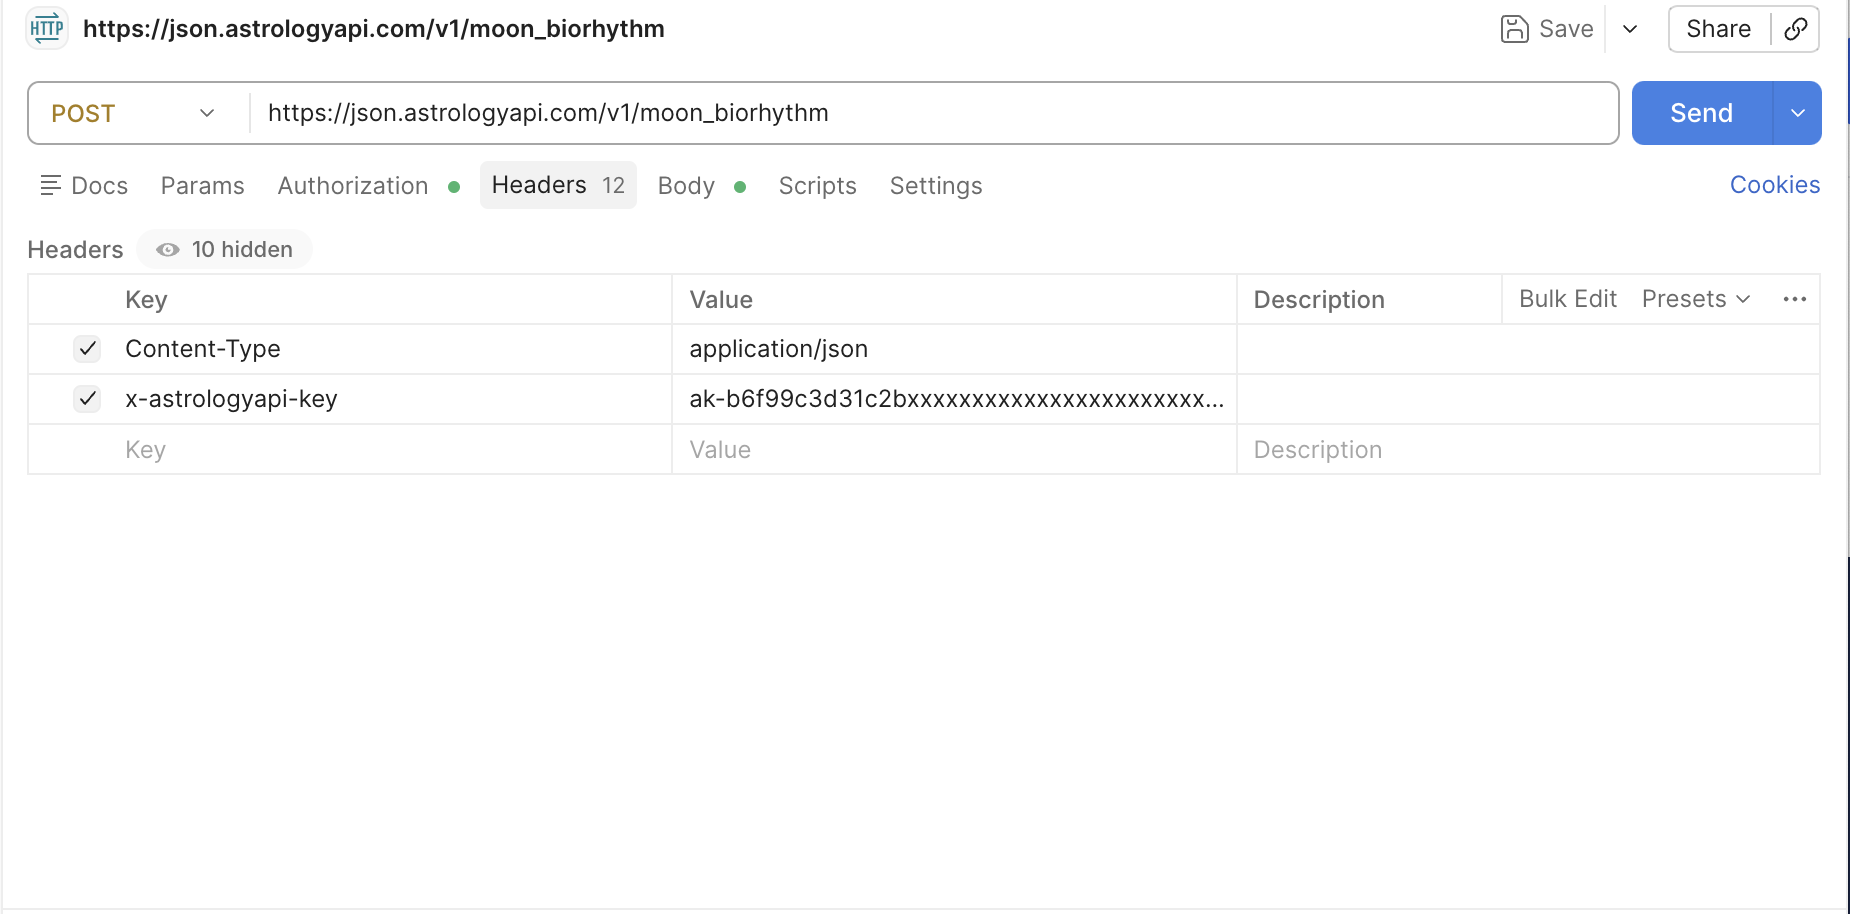Viewport: 1850px width, 914px height.
Task: Expand the Save options chevron
Action: 1630,29
